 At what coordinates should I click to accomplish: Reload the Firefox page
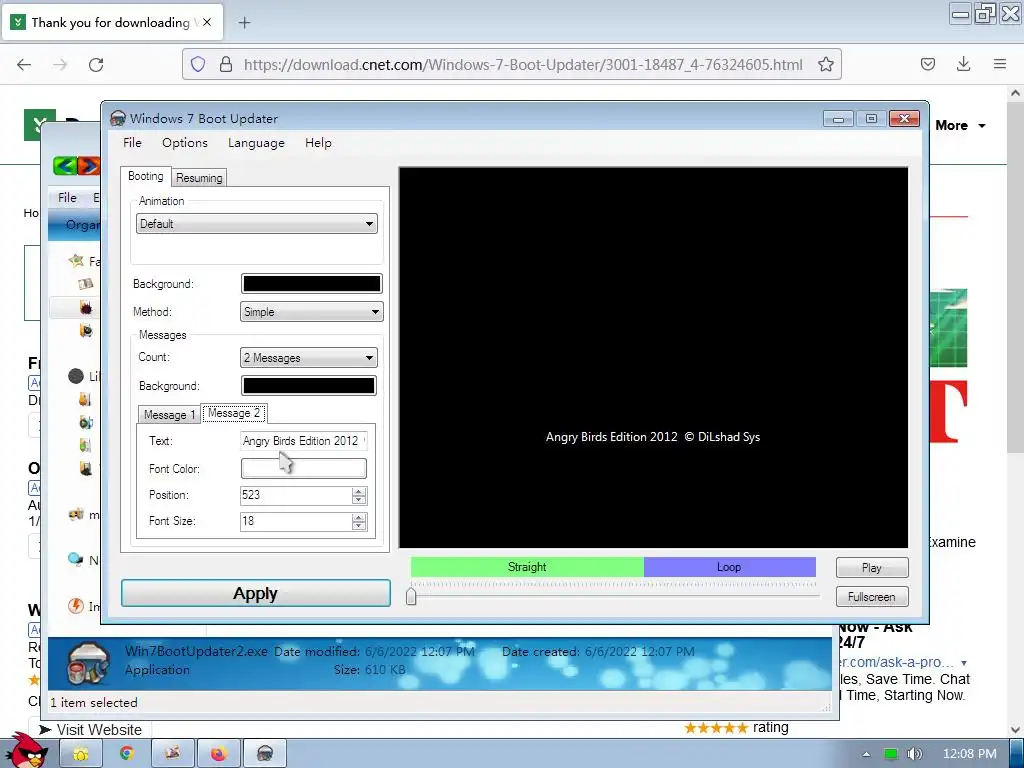96,64
